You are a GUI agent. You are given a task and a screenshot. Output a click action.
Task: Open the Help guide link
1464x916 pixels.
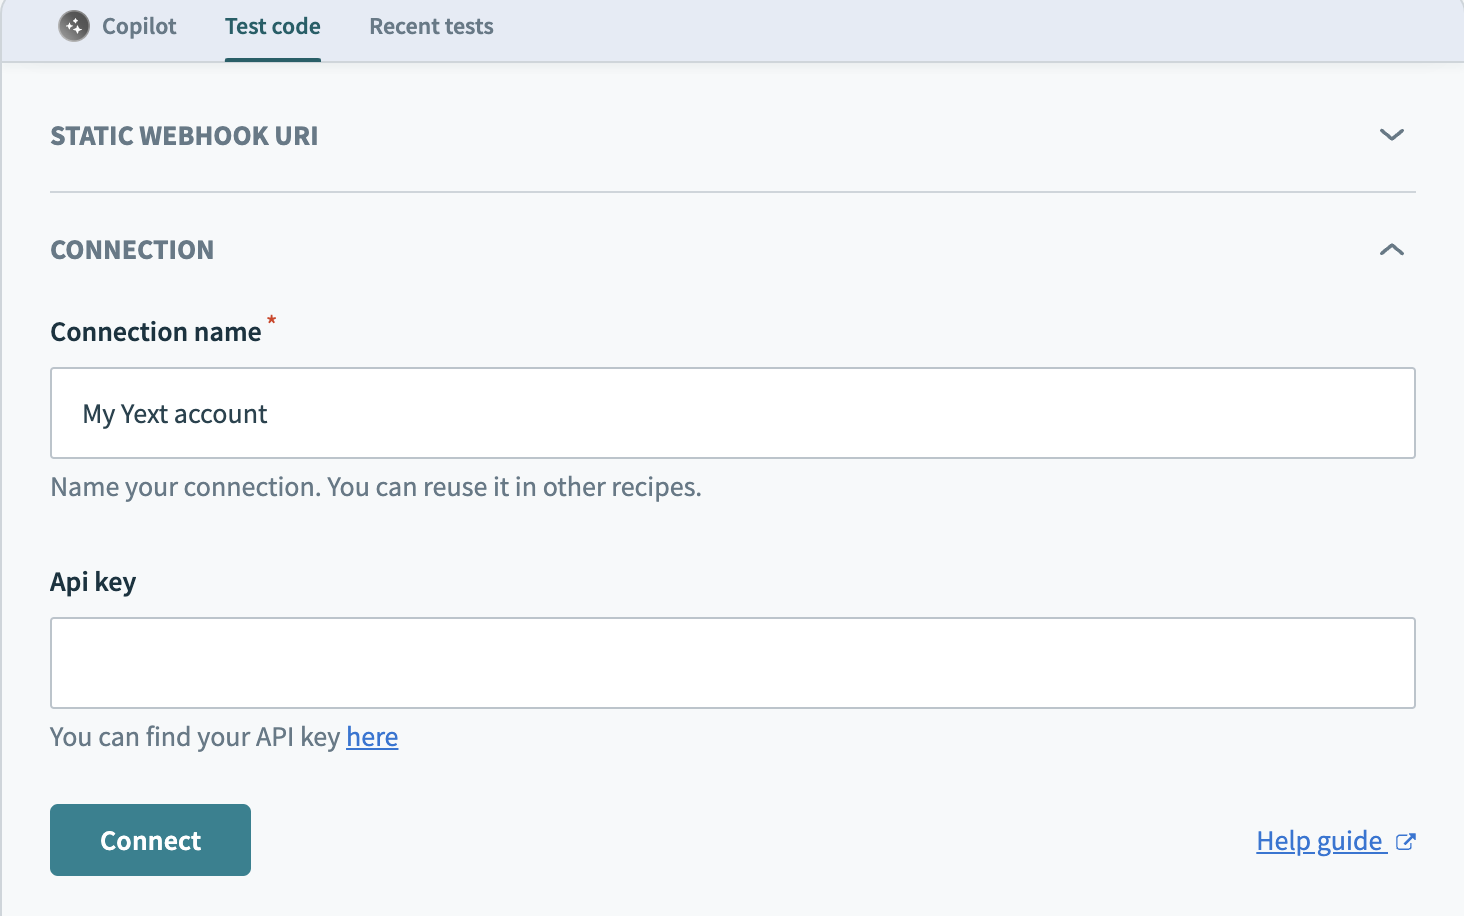tap(1319, 841)
